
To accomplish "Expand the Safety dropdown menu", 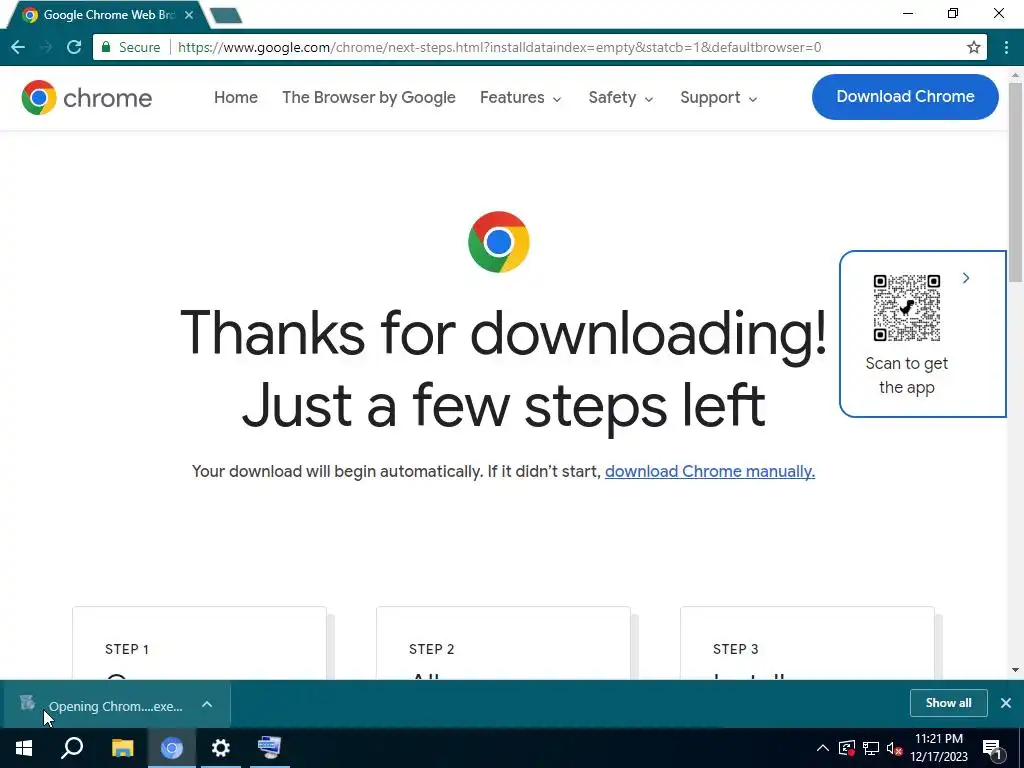I will (x=620, y=97).
